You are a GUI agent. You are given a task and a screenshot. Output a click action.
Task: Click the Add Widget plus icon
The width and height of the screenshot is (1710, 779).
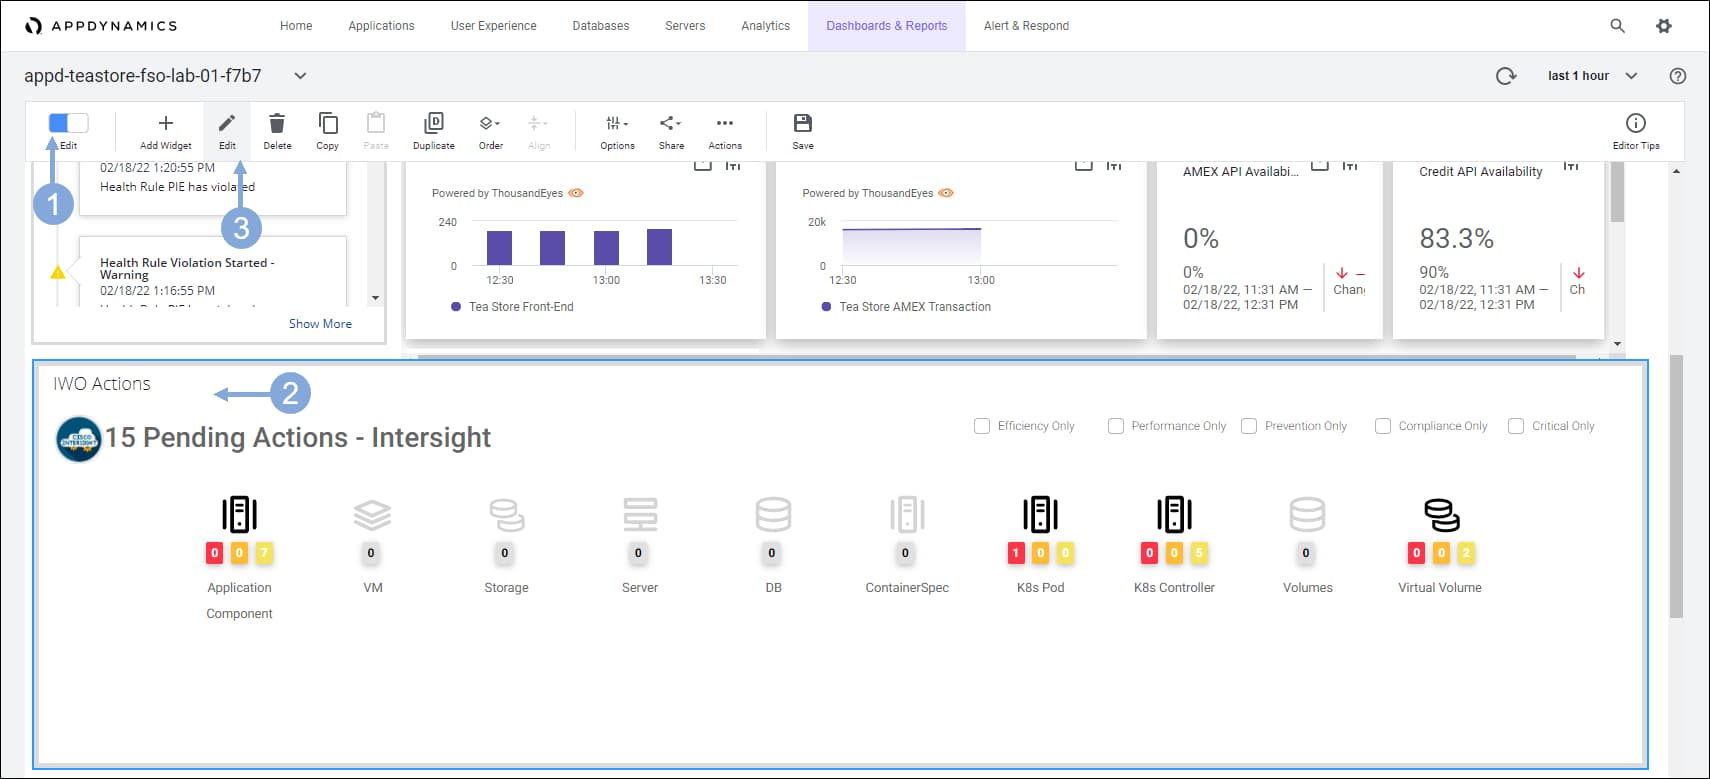pyautogui.click(x=166, y=123)
